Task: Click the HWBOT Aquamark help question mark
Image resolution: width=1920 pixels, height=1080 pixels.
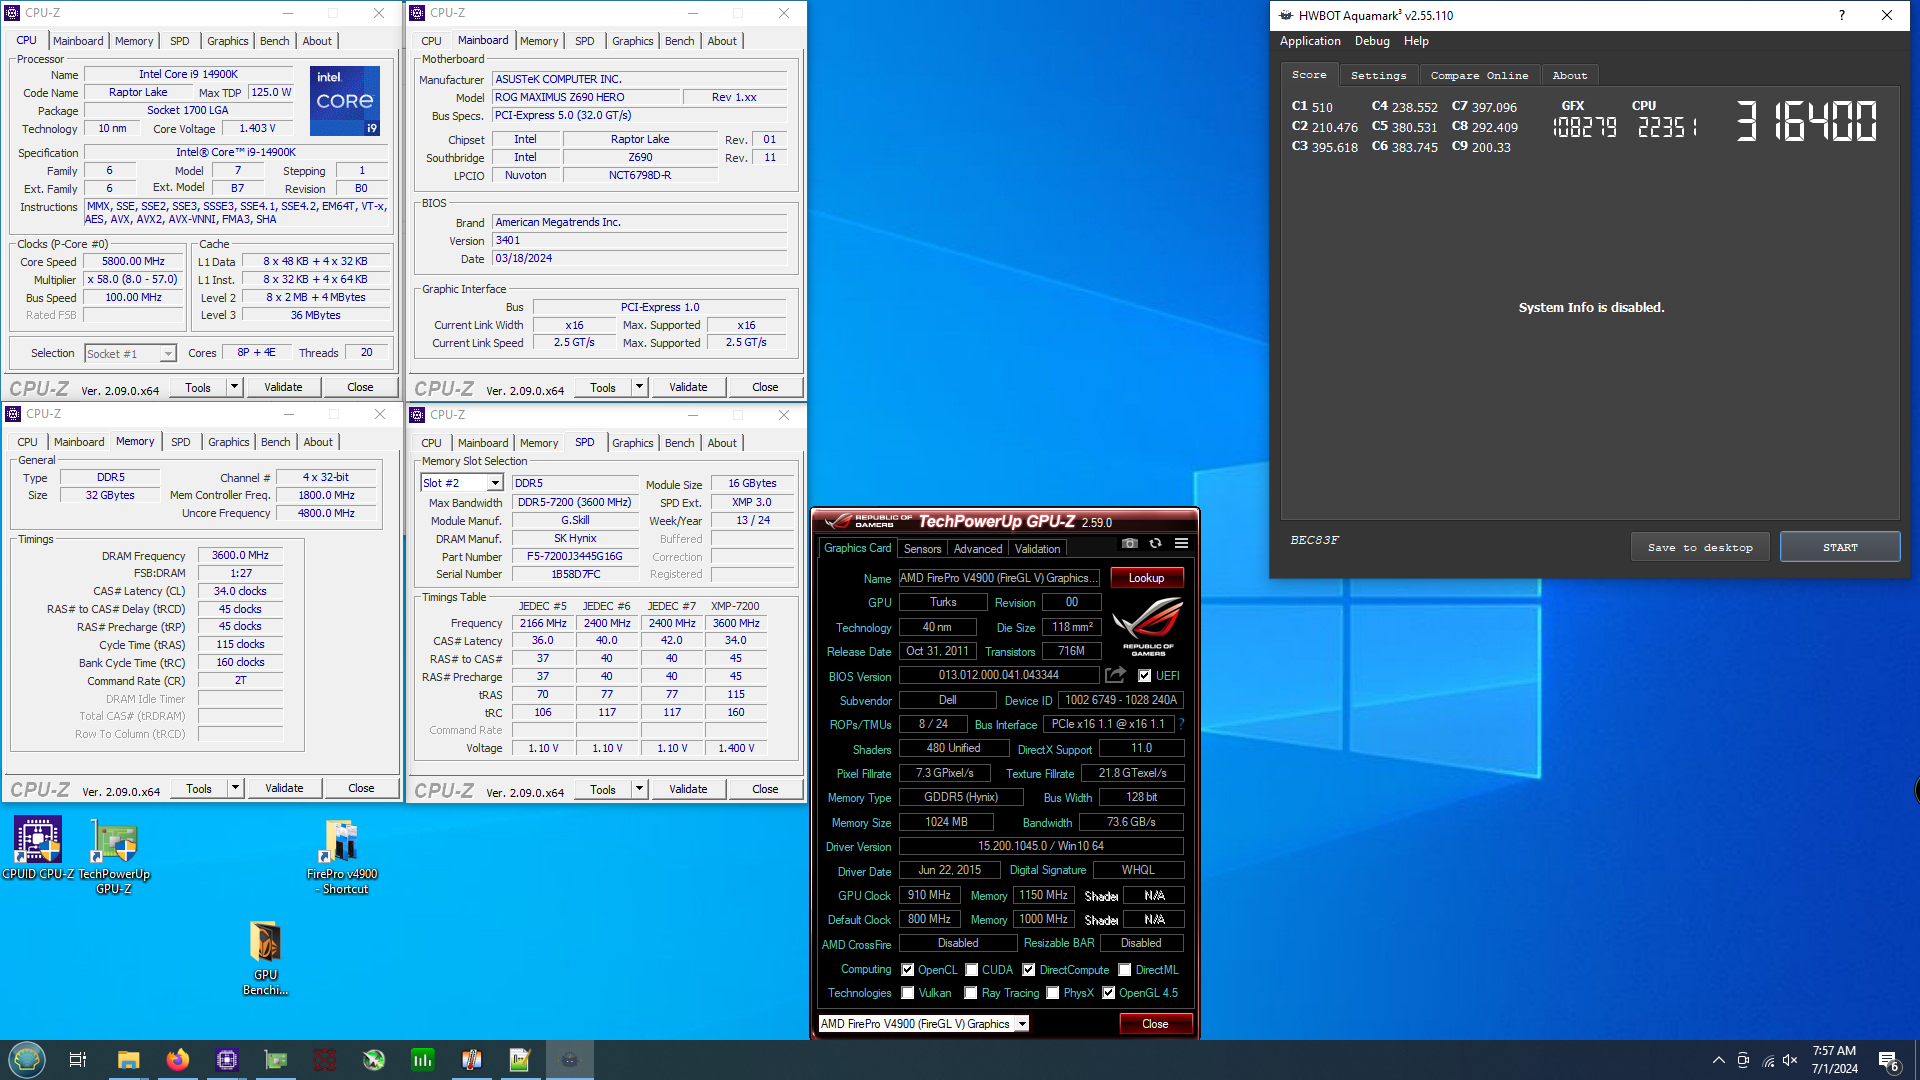Action: (1842, 15)
